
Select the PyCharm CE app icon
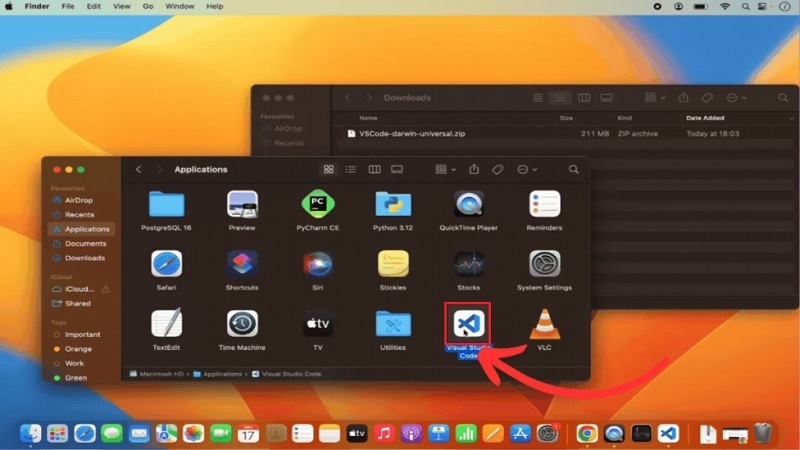[317, 204]
